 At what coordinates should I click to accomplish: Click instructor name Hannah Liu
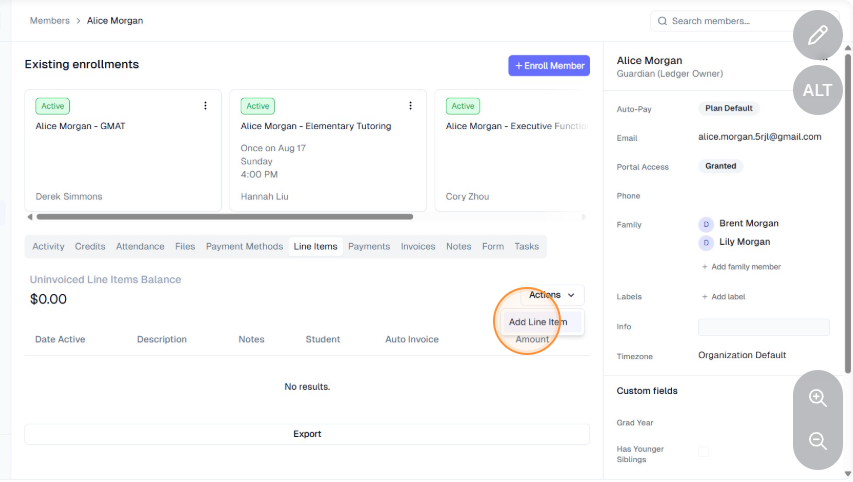coord(264,197)
